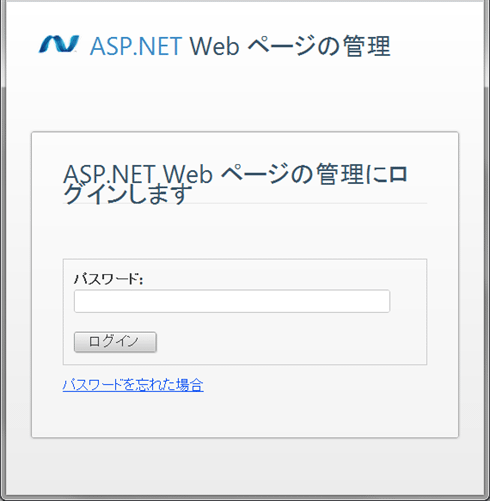Click the gray page background below the panel
The height and width of the screenshot is (501, 490).
coord(245,465)
